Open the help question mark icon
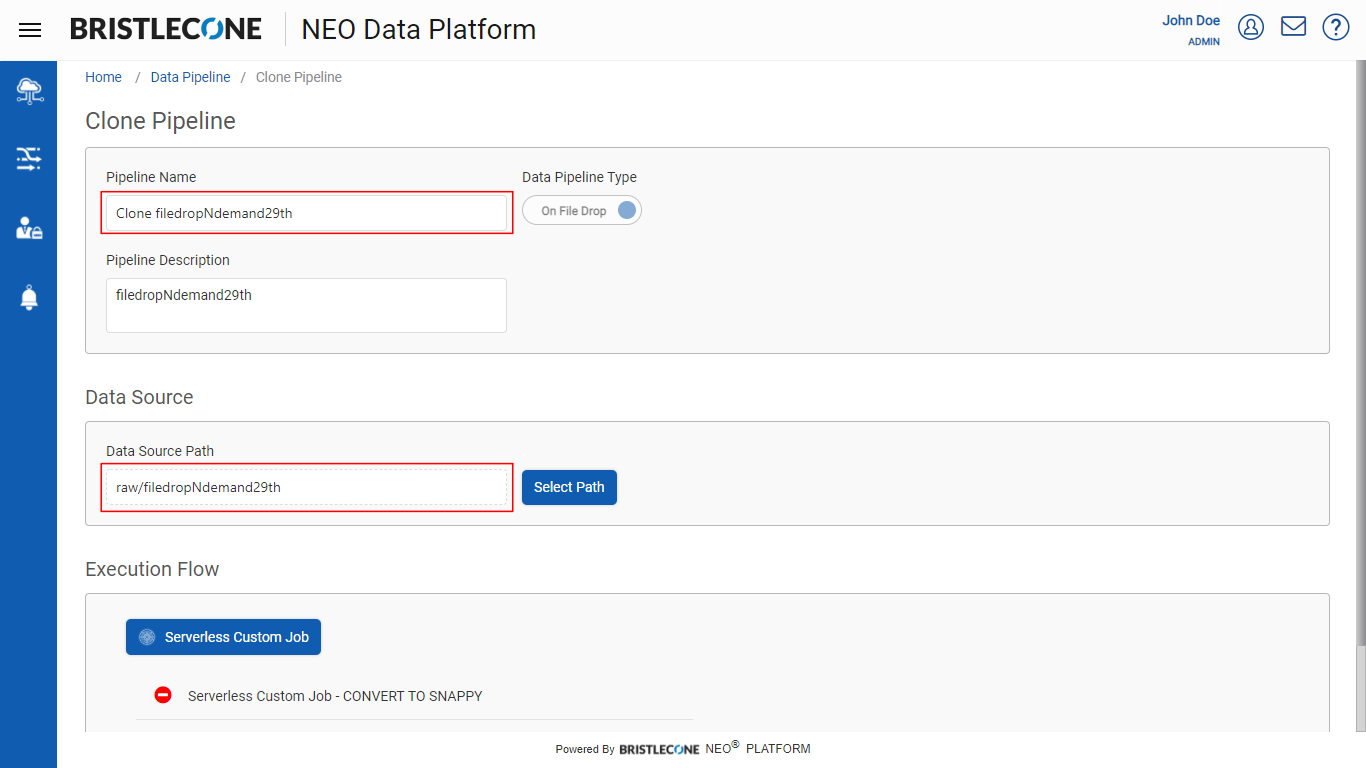Screen dimensions: 1366x768 point(1336,27)
